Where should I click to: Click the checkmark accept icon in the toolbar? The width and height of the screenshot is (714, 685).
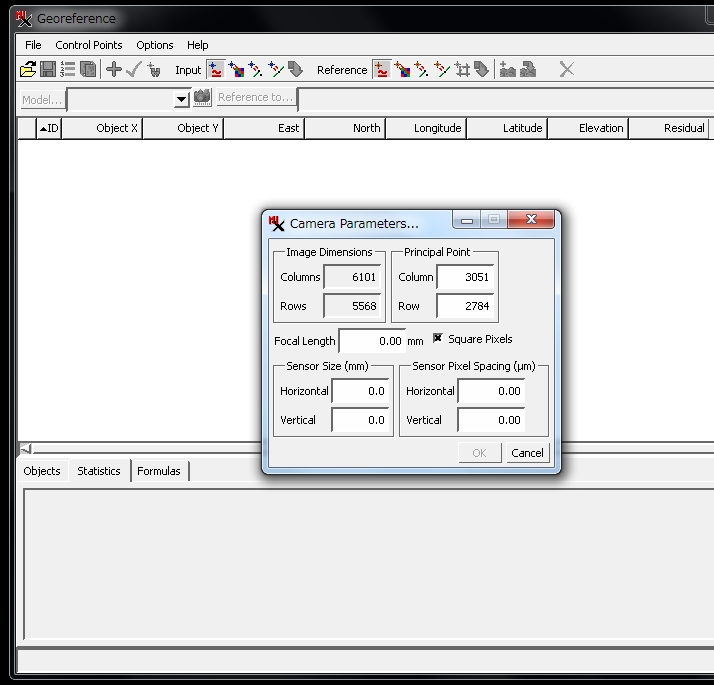(x=133, y=70)
